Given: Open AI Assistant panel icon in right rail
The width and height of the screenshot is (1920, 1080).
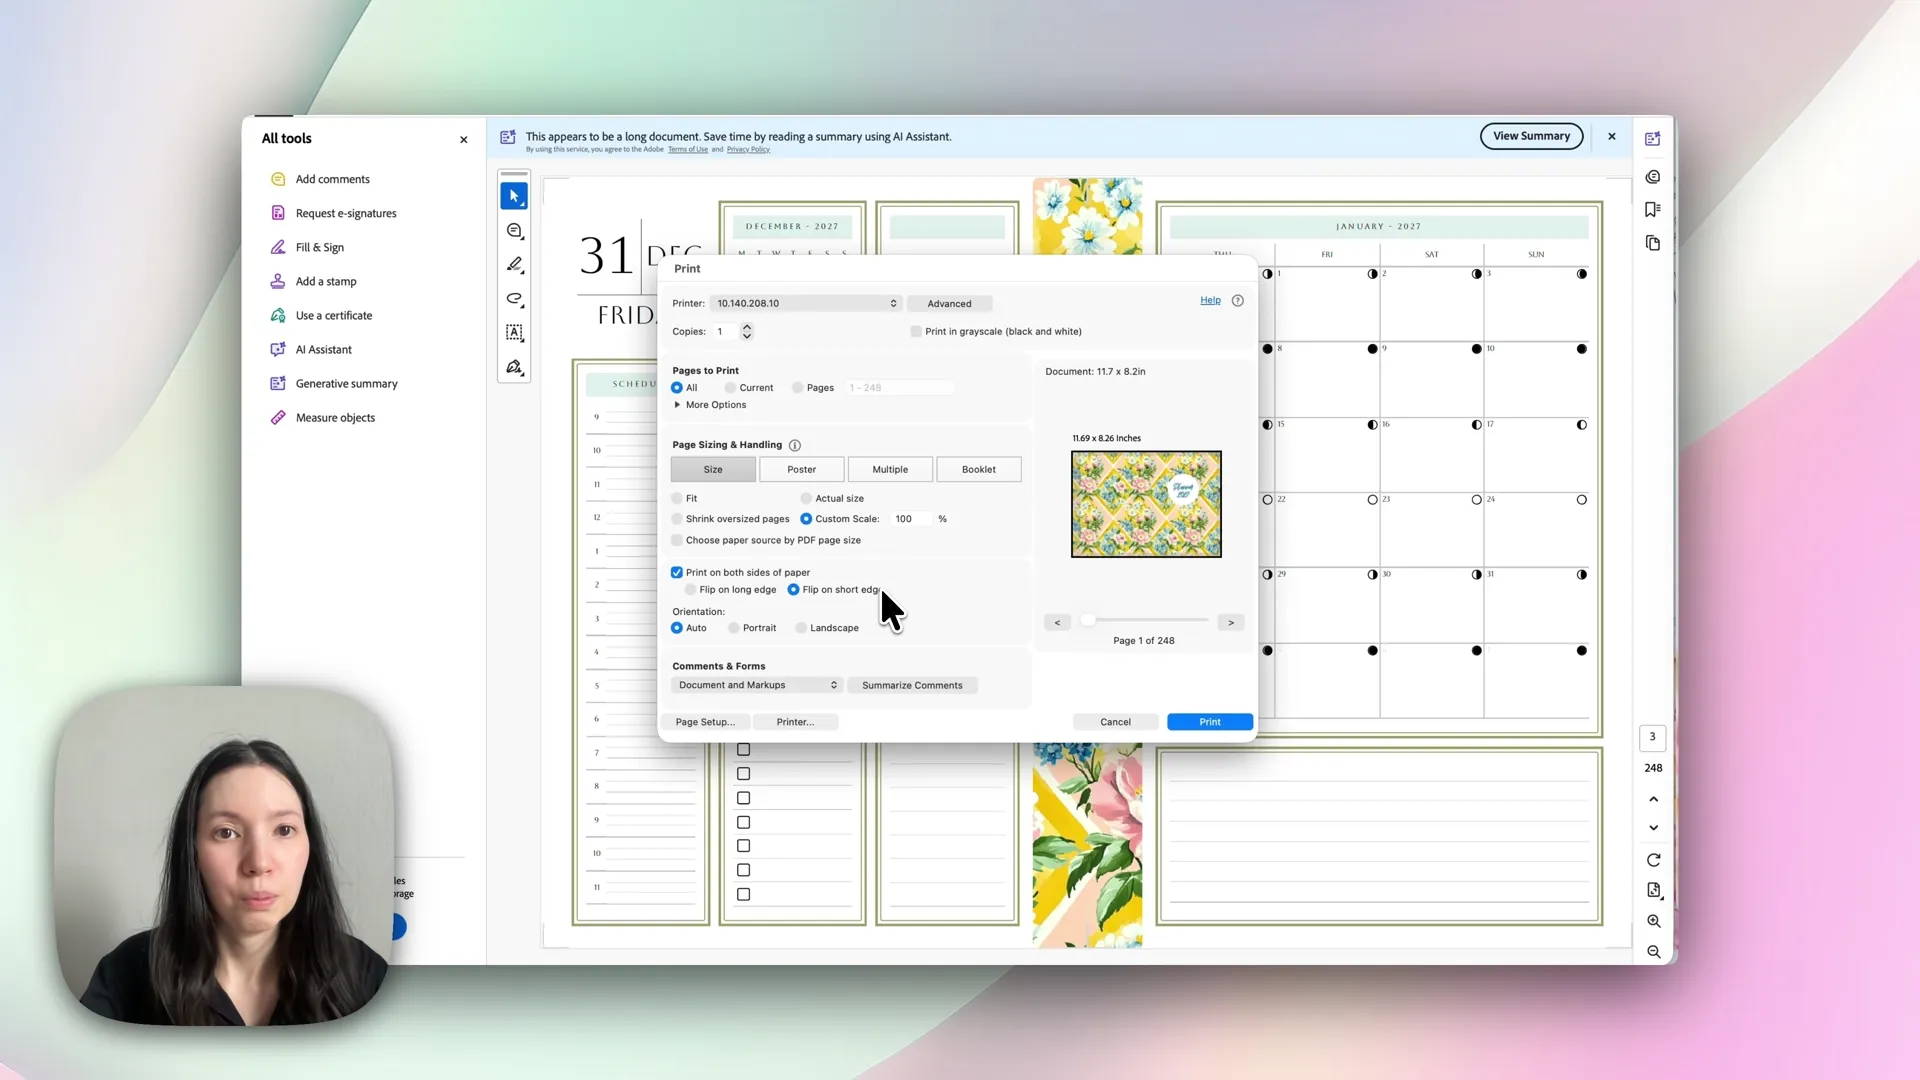Looking at the screenshot, I should (1653, 139).
